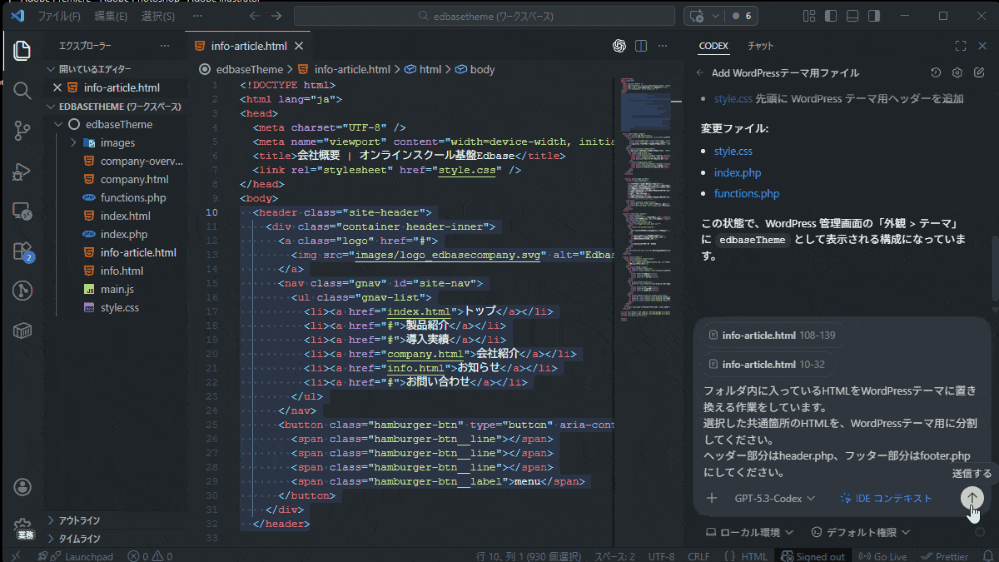Viewport: 999px width, 562px height.
Task: Open style.css in the file explorer
Action: point(119,307)
